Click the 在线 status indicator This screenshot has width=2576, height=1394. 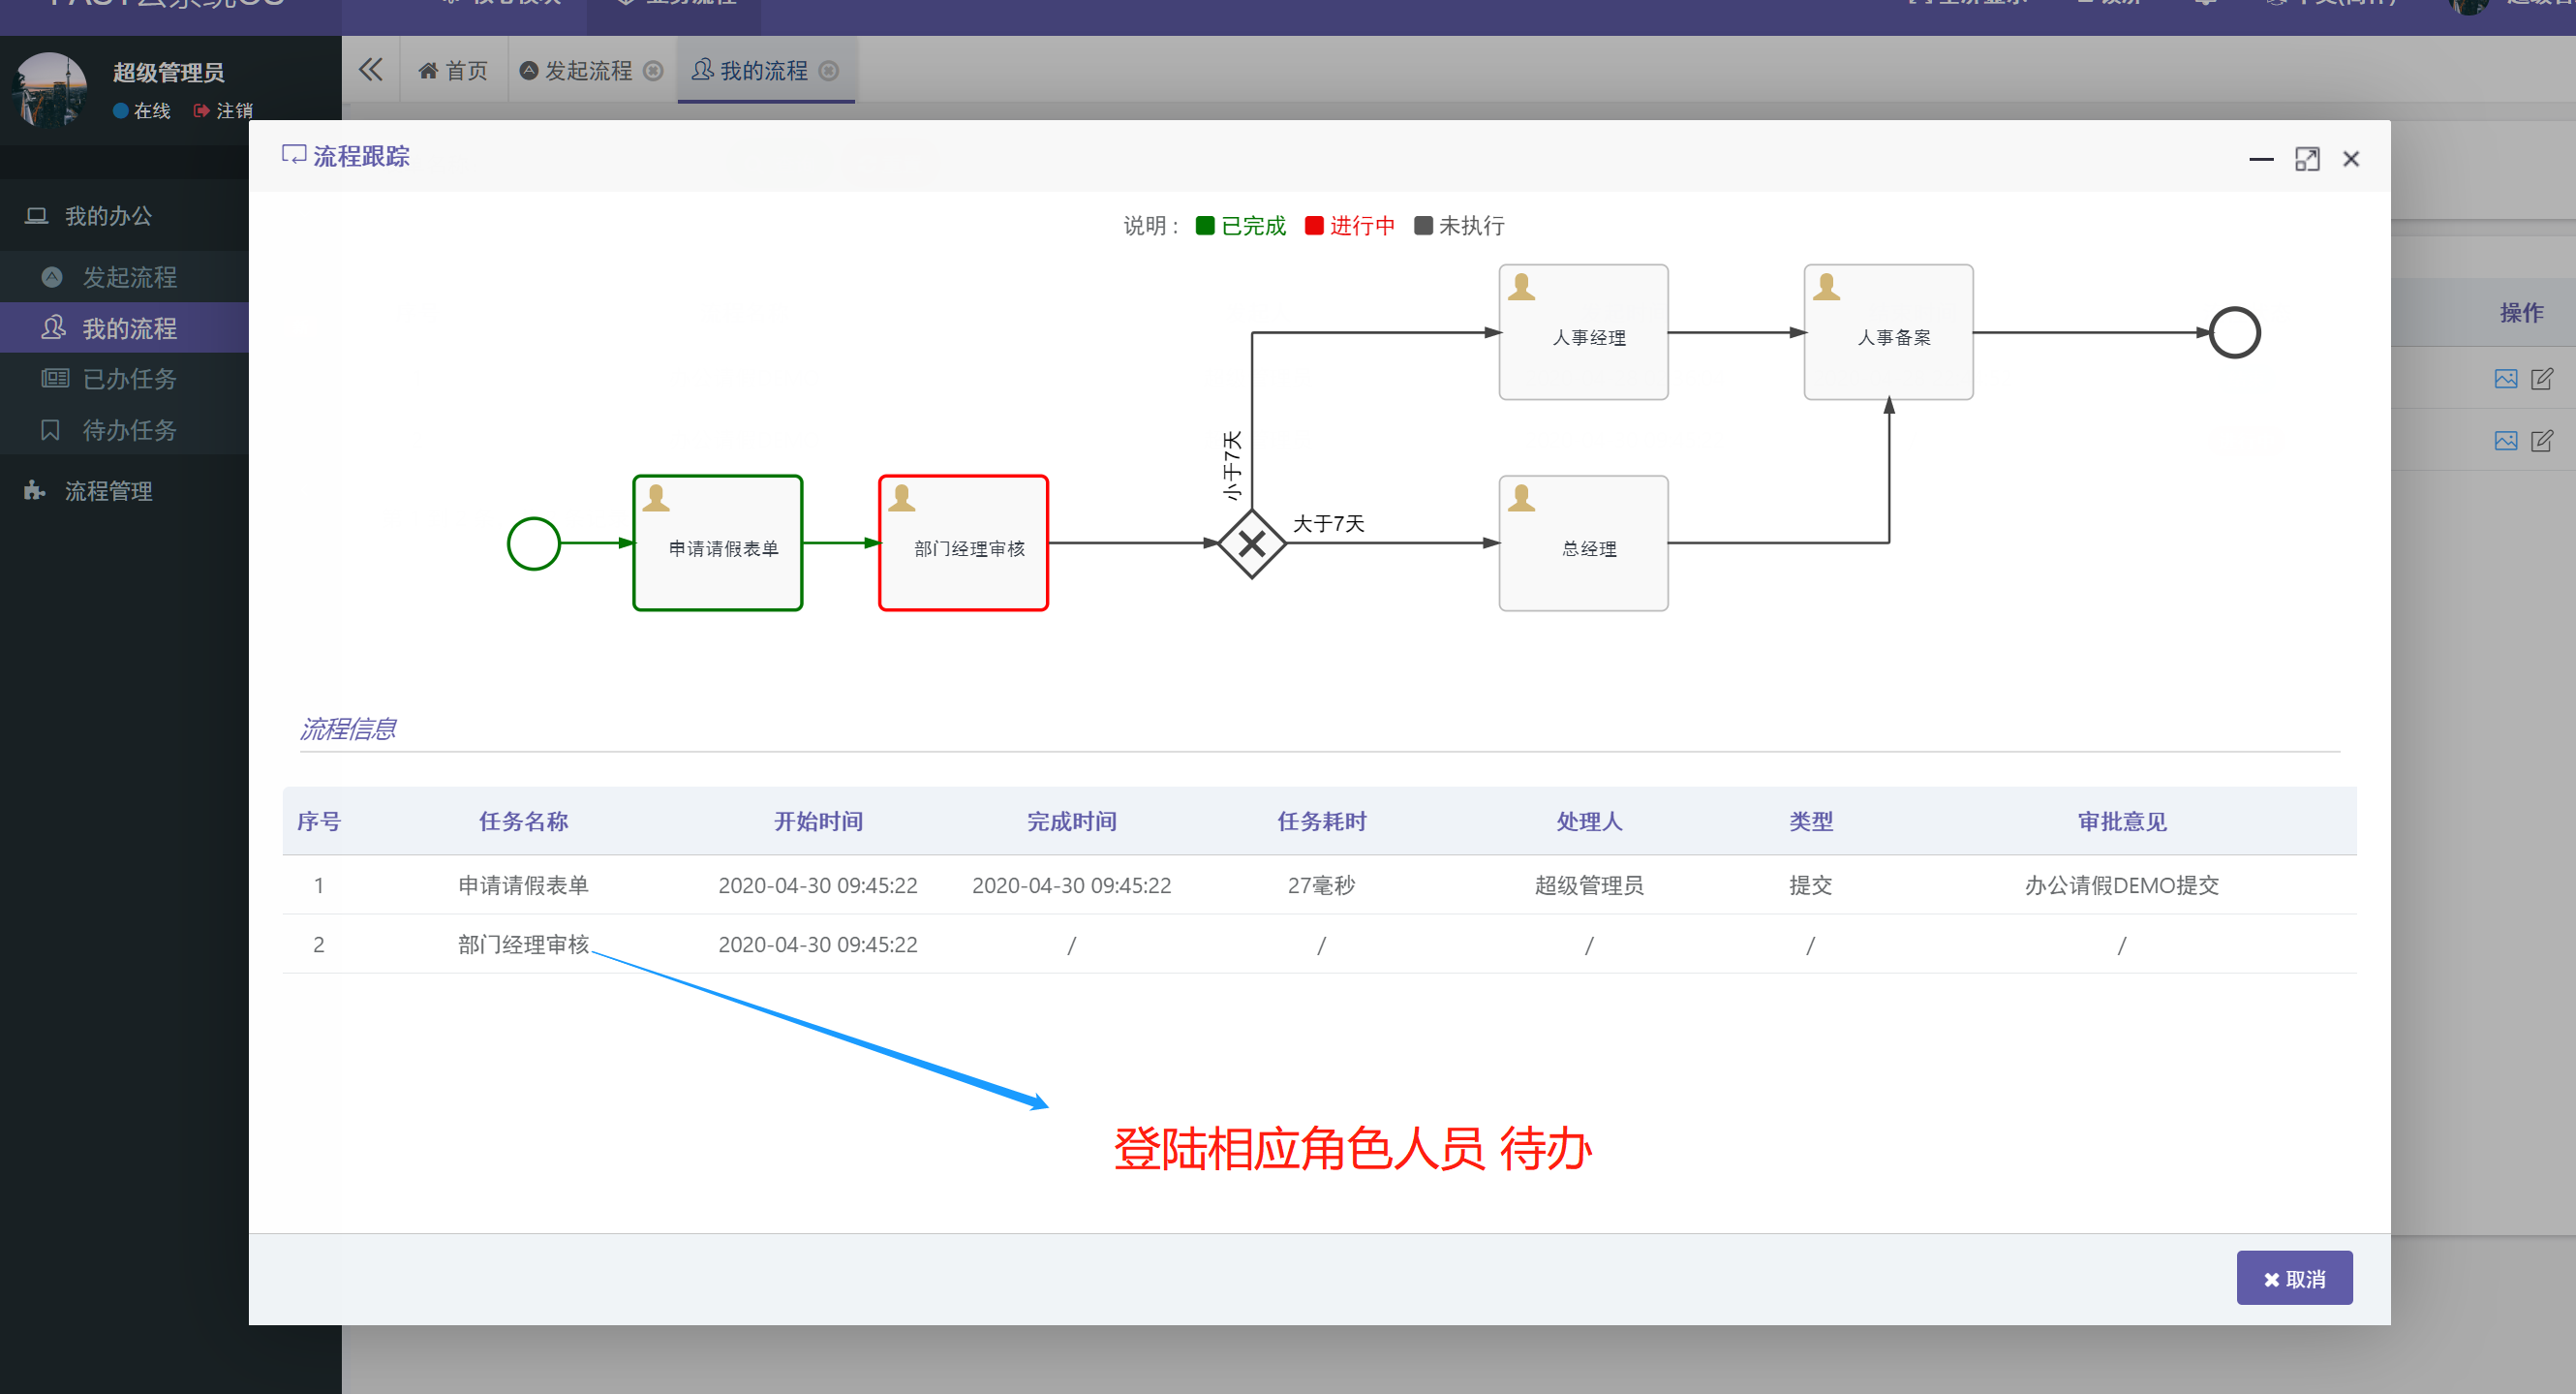pos(142,111)
